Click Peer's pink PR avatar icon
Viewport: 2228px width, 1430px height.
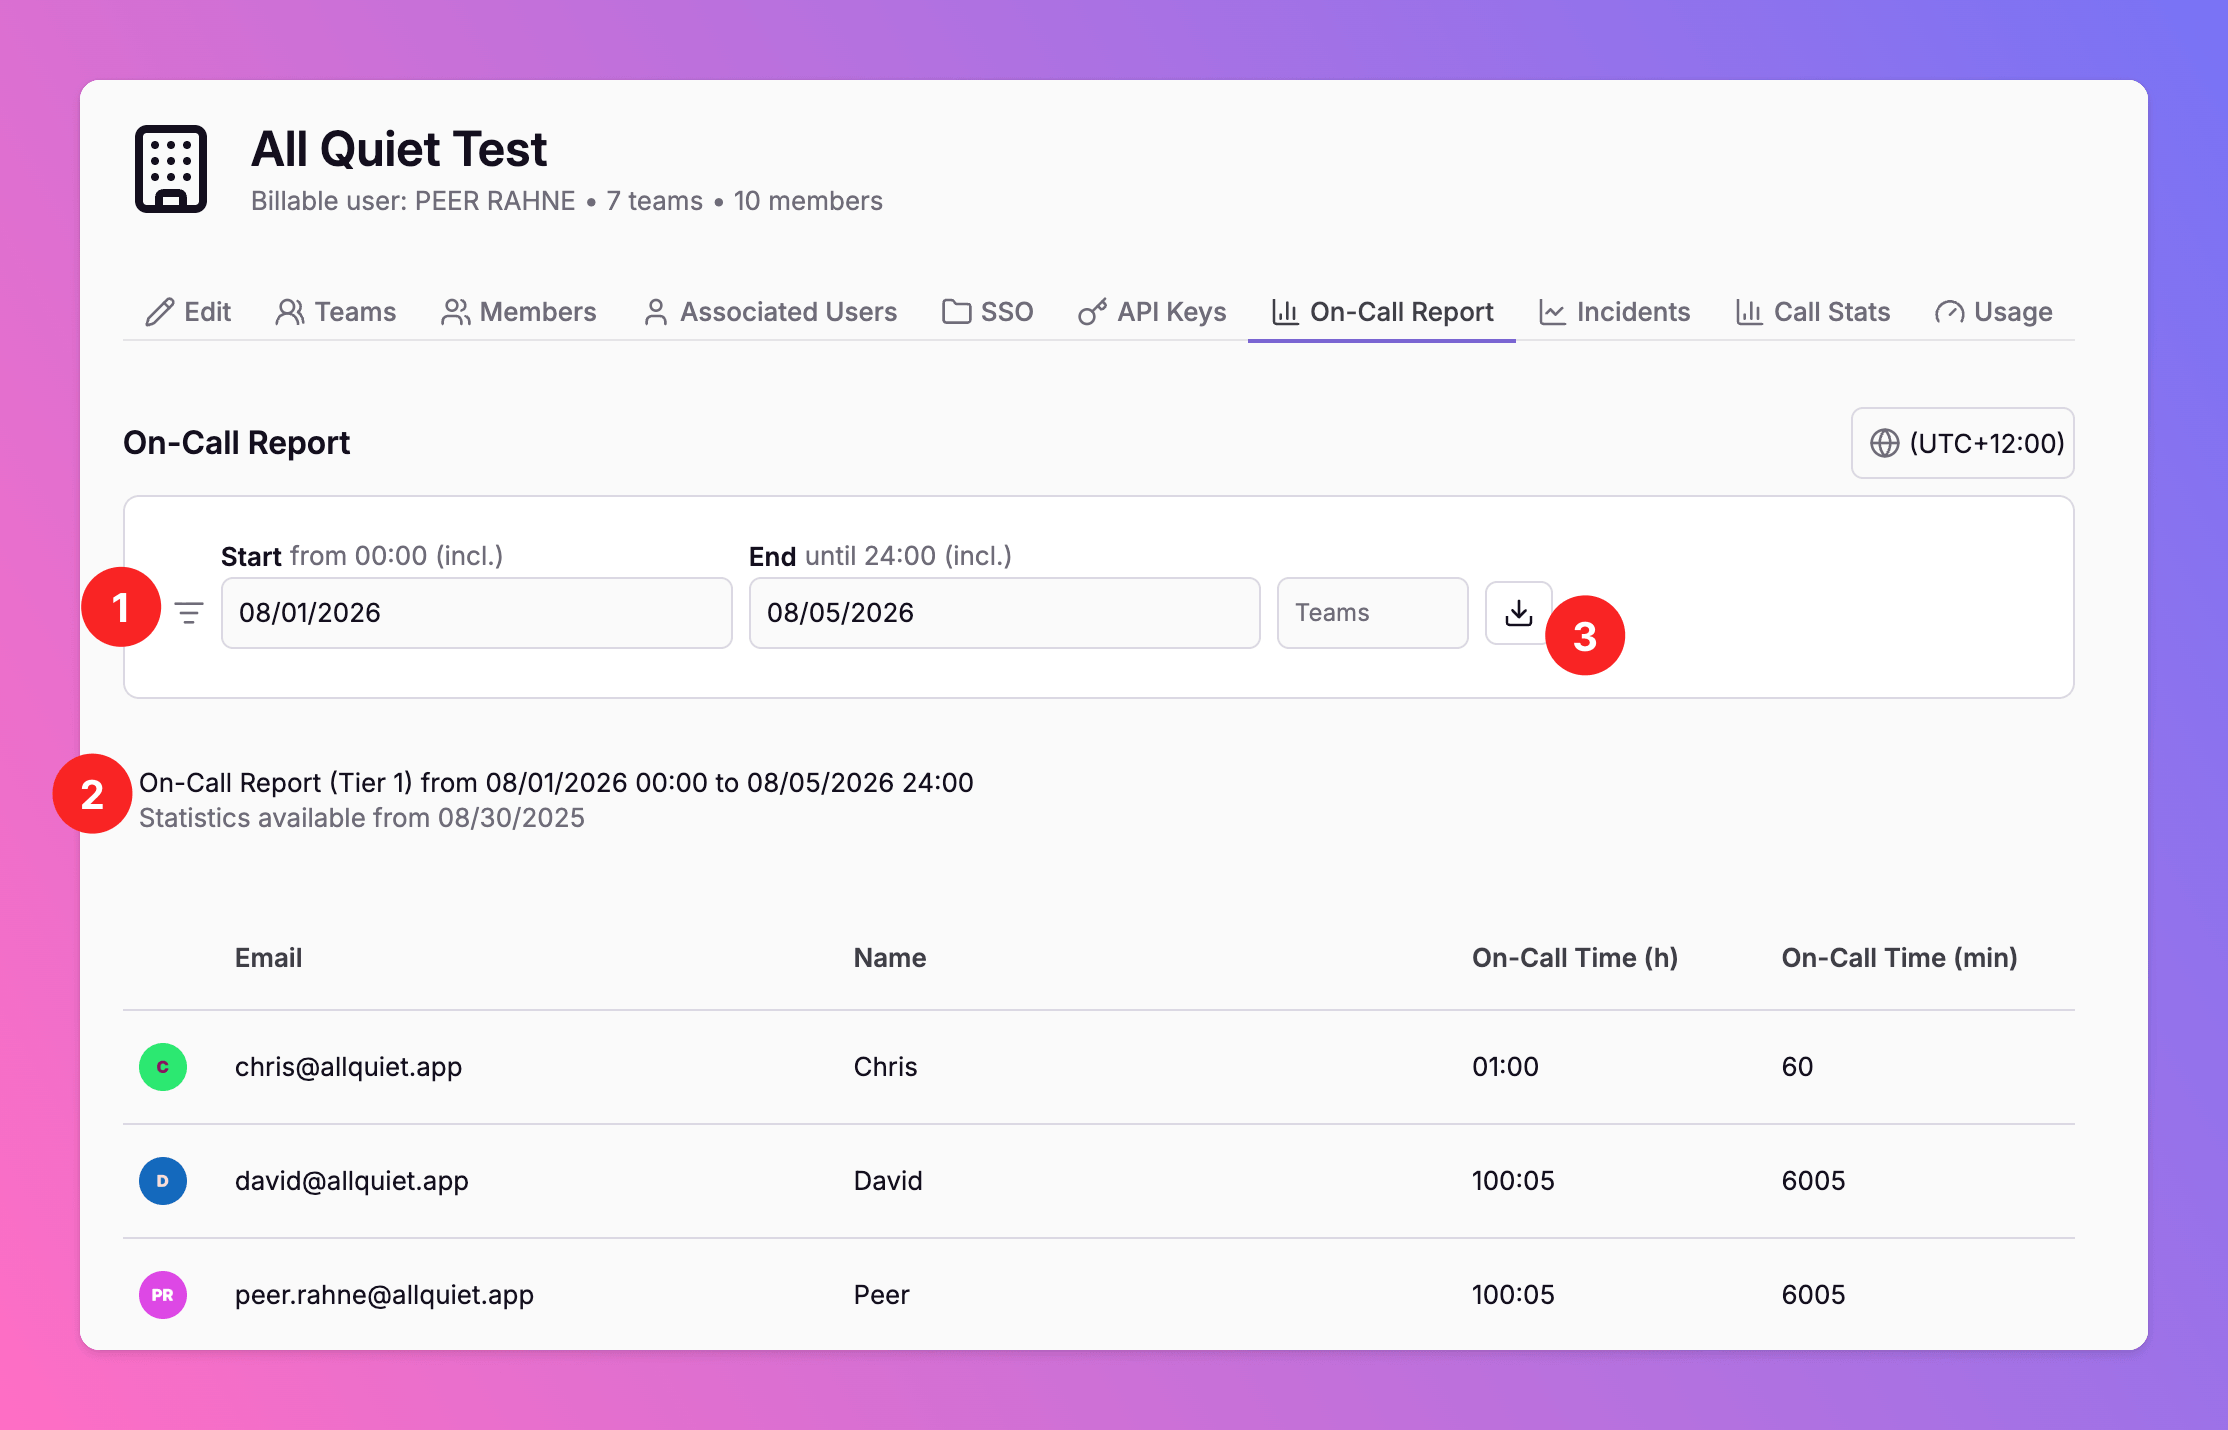(x=163, y=1295)
